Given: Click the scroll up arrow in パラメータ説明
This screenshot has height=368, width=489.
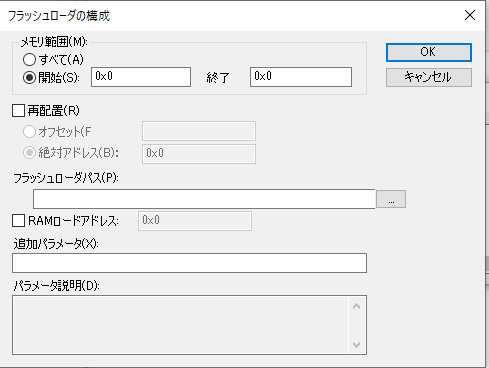Looking at the screenshot, I should point(356,306).
